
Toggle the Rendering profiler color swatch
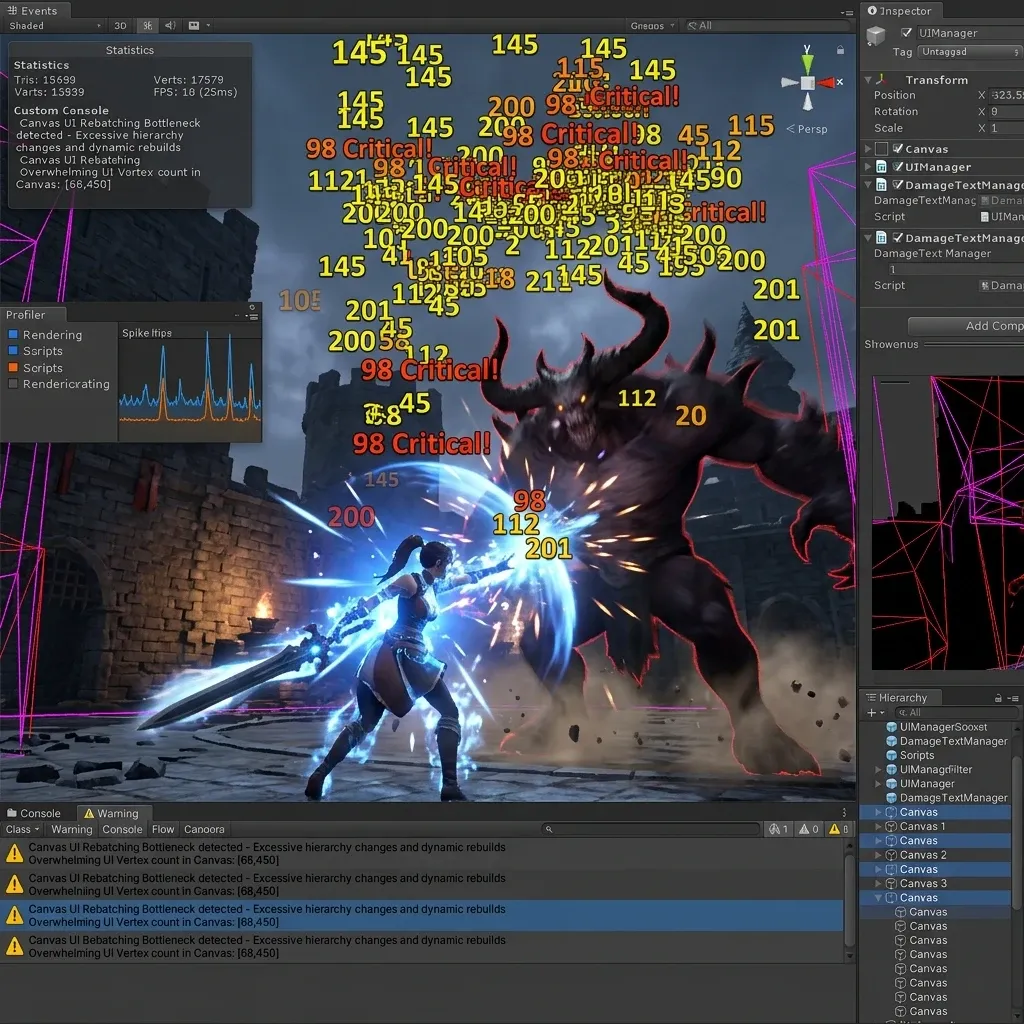pyautogui.click(x=12, y=334)
